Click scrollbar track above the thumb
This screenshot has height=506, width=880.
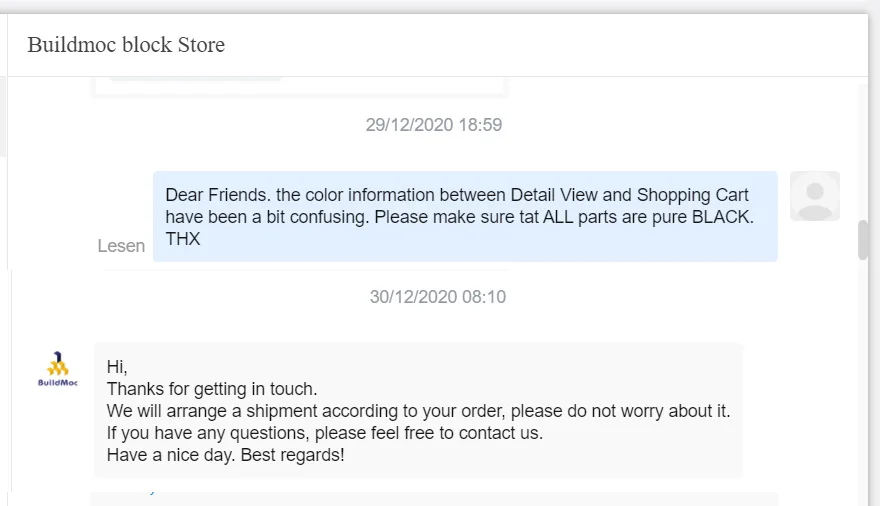point(863,150)
